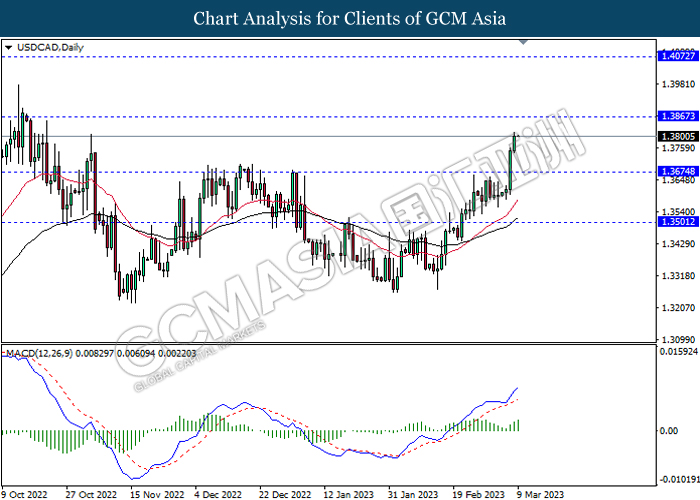Click the 31 Jan 2023 date label
Screen dimensions: 700x500
click(413, 494)
